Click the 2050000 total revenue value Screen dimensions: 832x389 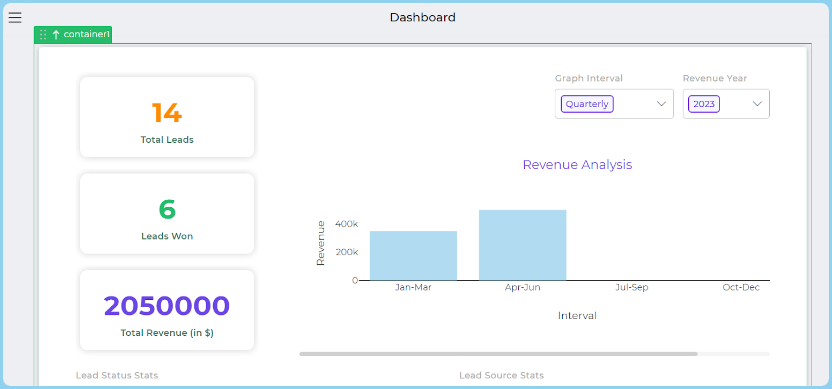[167, 306]
